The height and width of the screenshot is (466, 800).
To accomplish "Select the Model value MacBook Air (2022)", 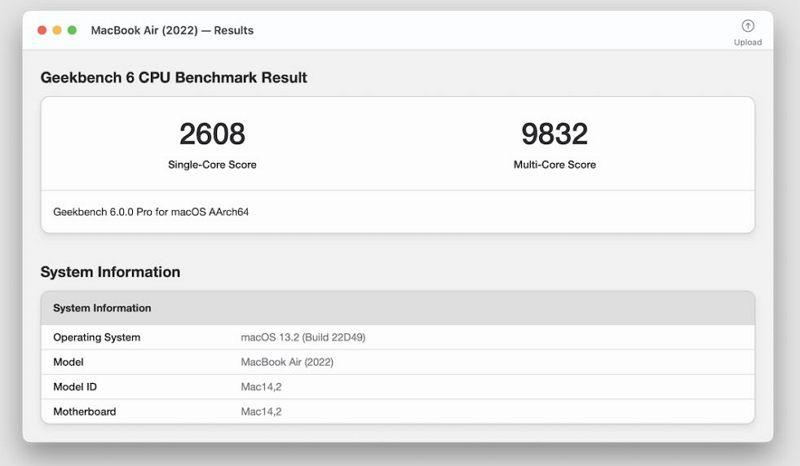I will [287, 362].
